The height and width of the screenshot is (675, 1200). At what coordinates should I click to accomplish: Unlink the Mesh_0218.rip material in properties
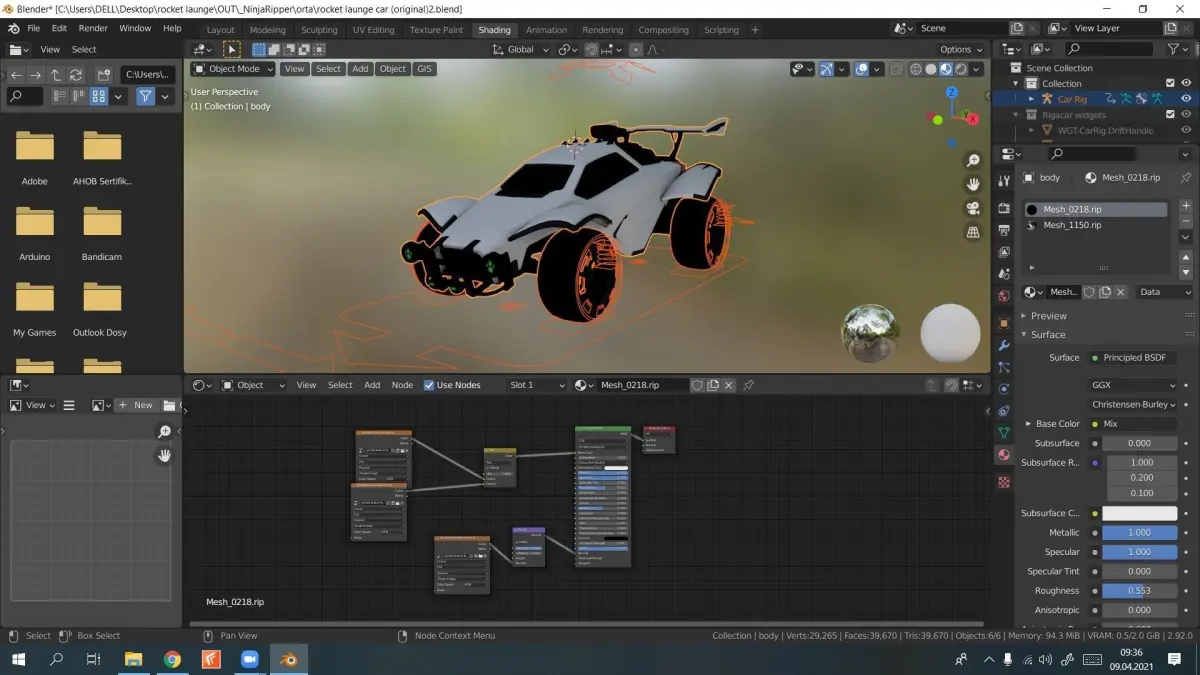tap(1120, 292)
